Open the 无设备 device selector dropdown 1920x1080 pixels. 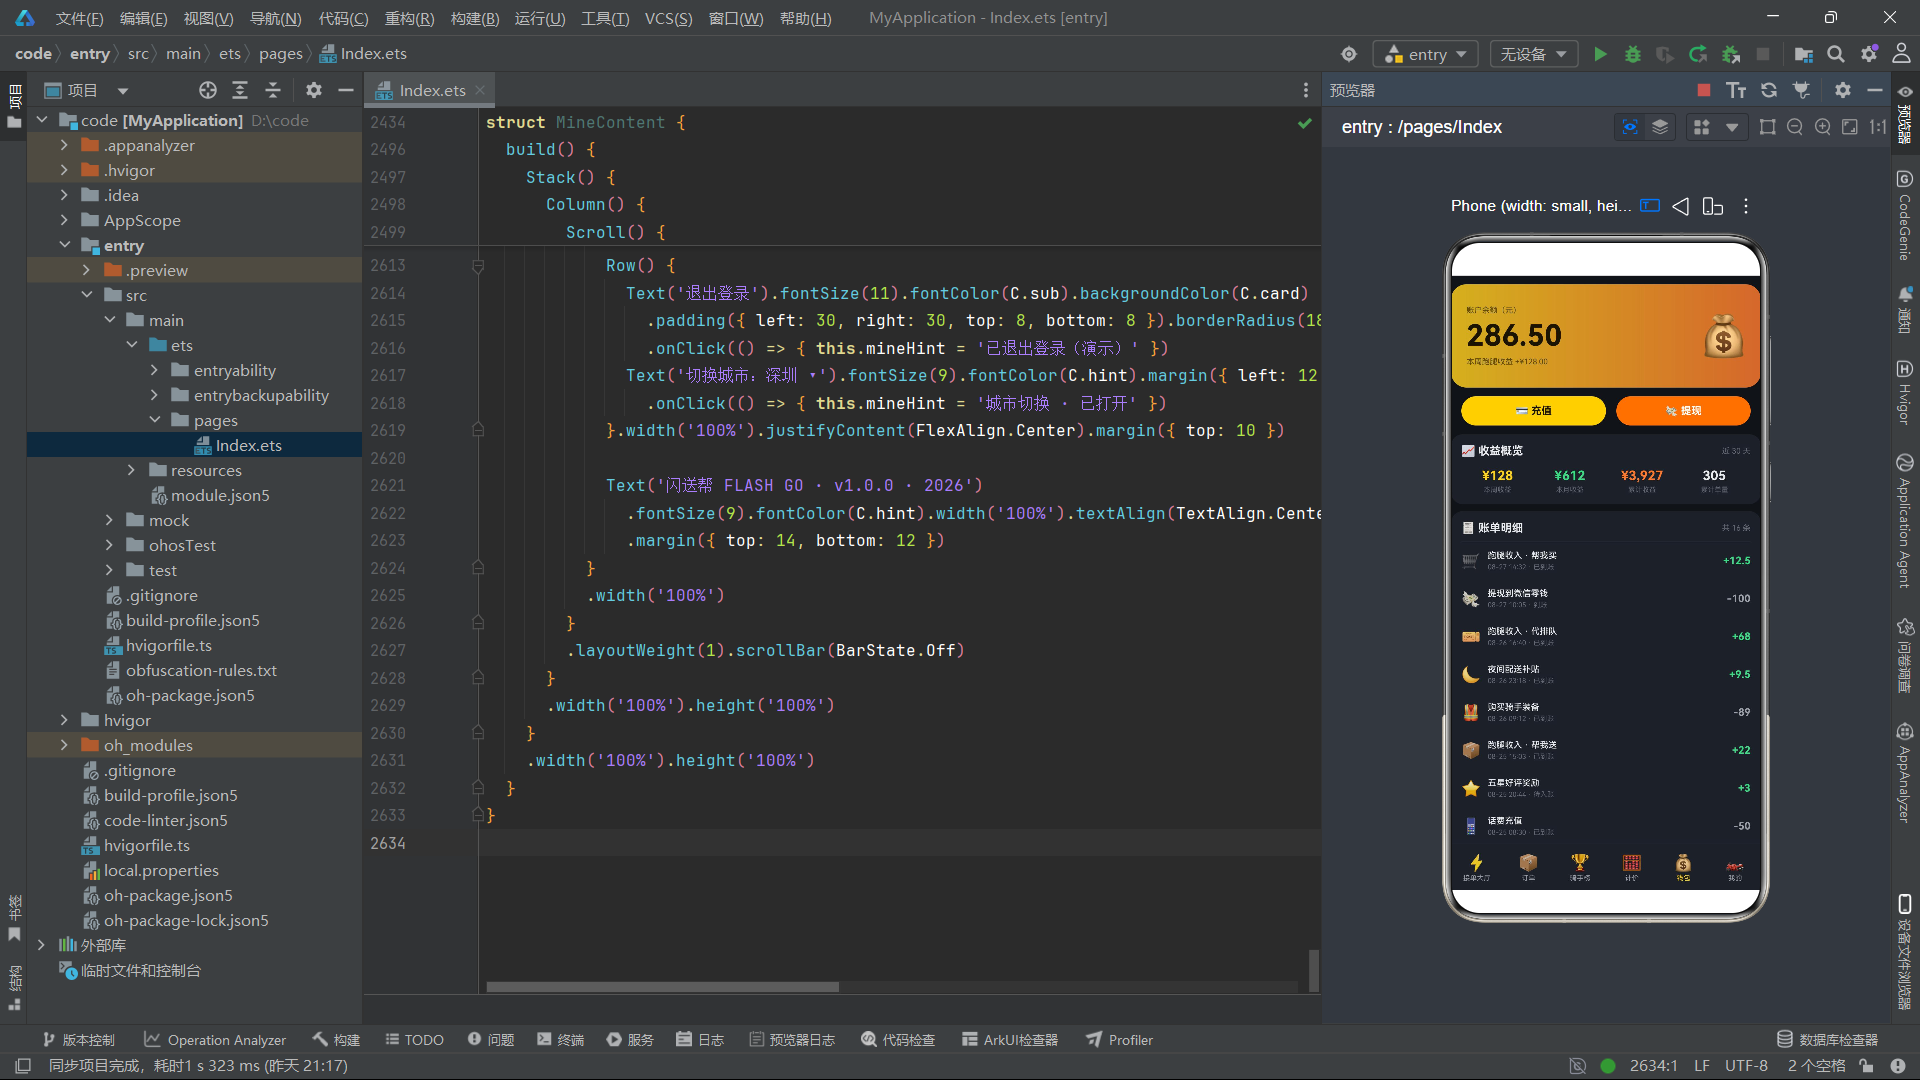point(1534,54)
